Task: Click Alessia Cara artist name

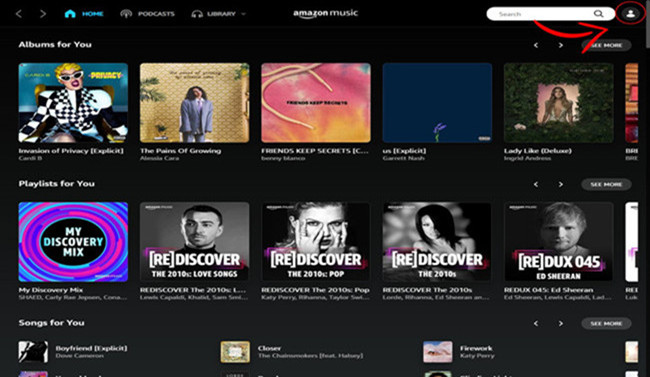Action: (x=160, y=158)
